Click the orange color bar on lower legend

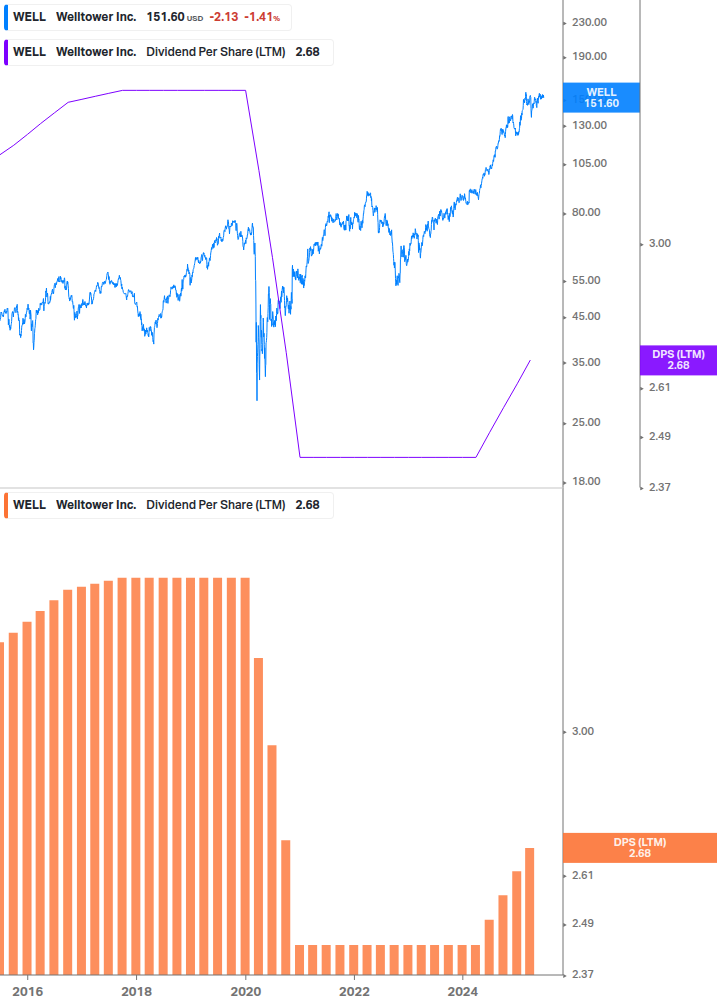(x=6, y=505)
